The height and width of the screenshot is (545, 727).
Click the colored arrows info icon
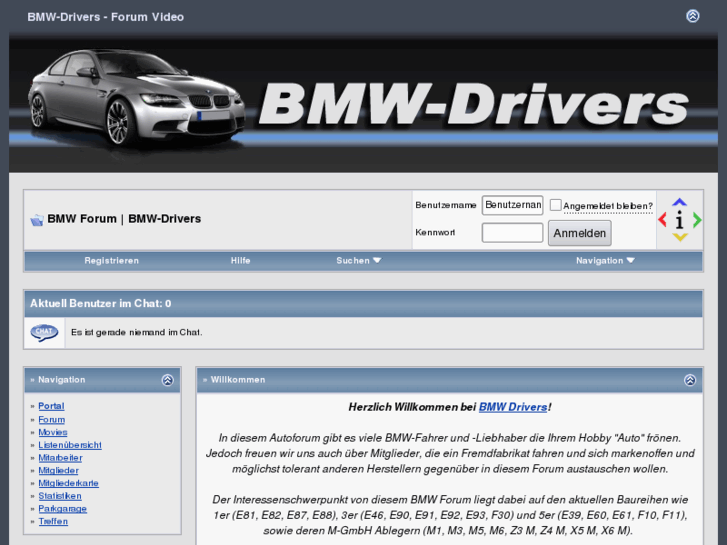(x=679, y=220)
